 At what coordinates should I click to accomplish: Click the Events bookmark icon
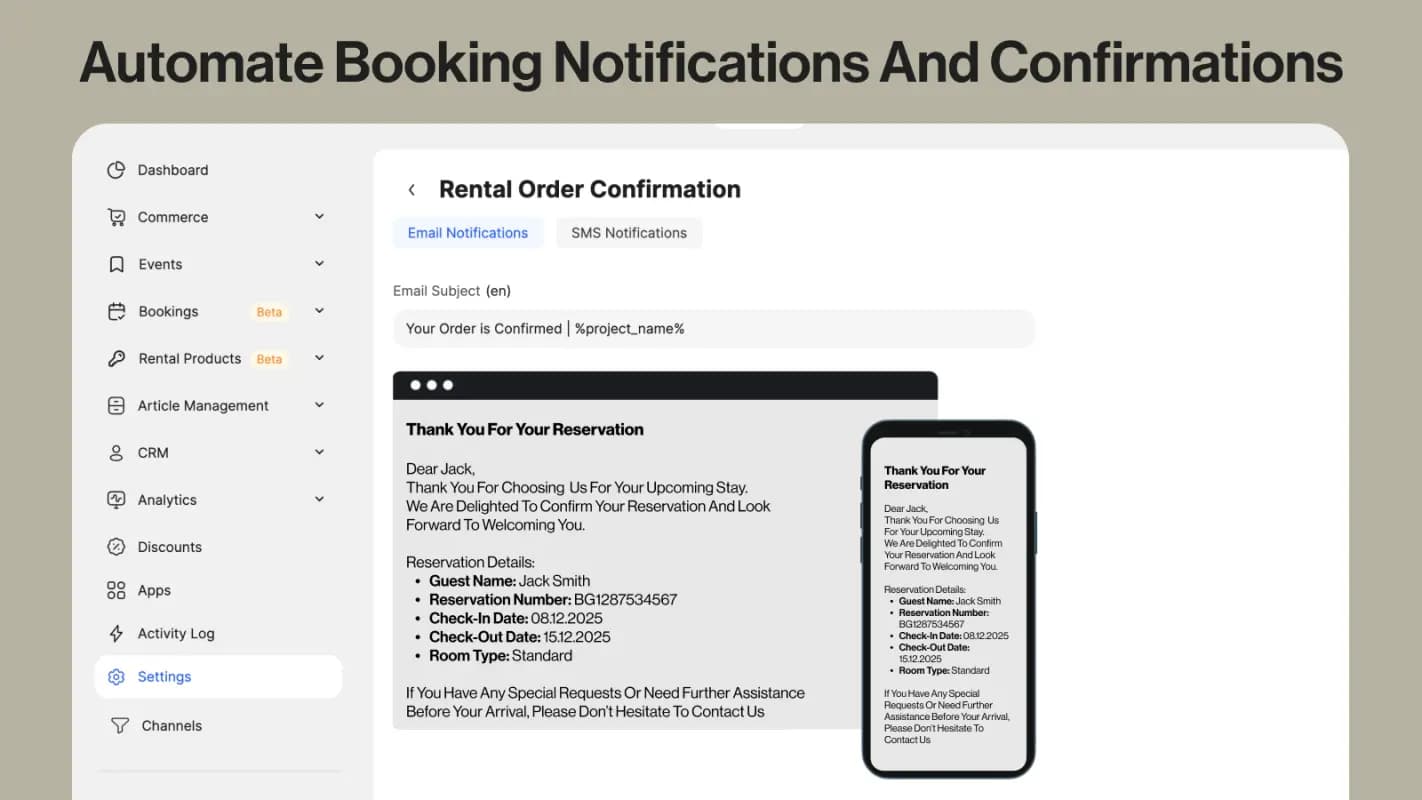pos(116,264)
